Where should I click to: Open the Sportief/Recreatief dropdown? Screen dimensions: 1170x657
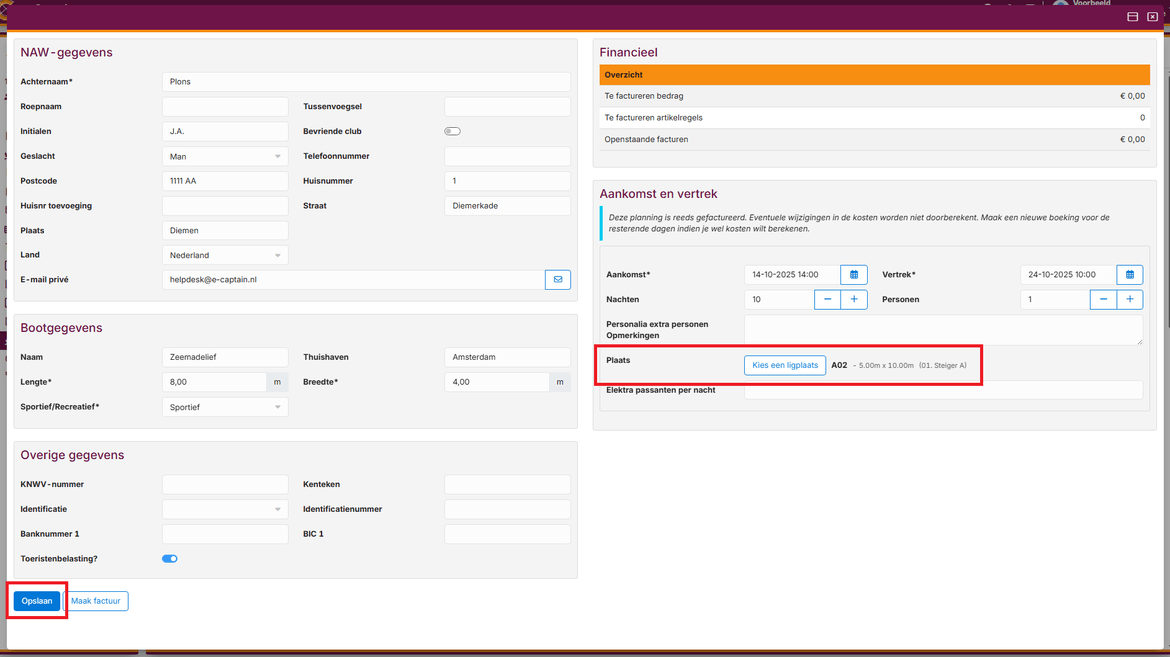tap(225, 408)
